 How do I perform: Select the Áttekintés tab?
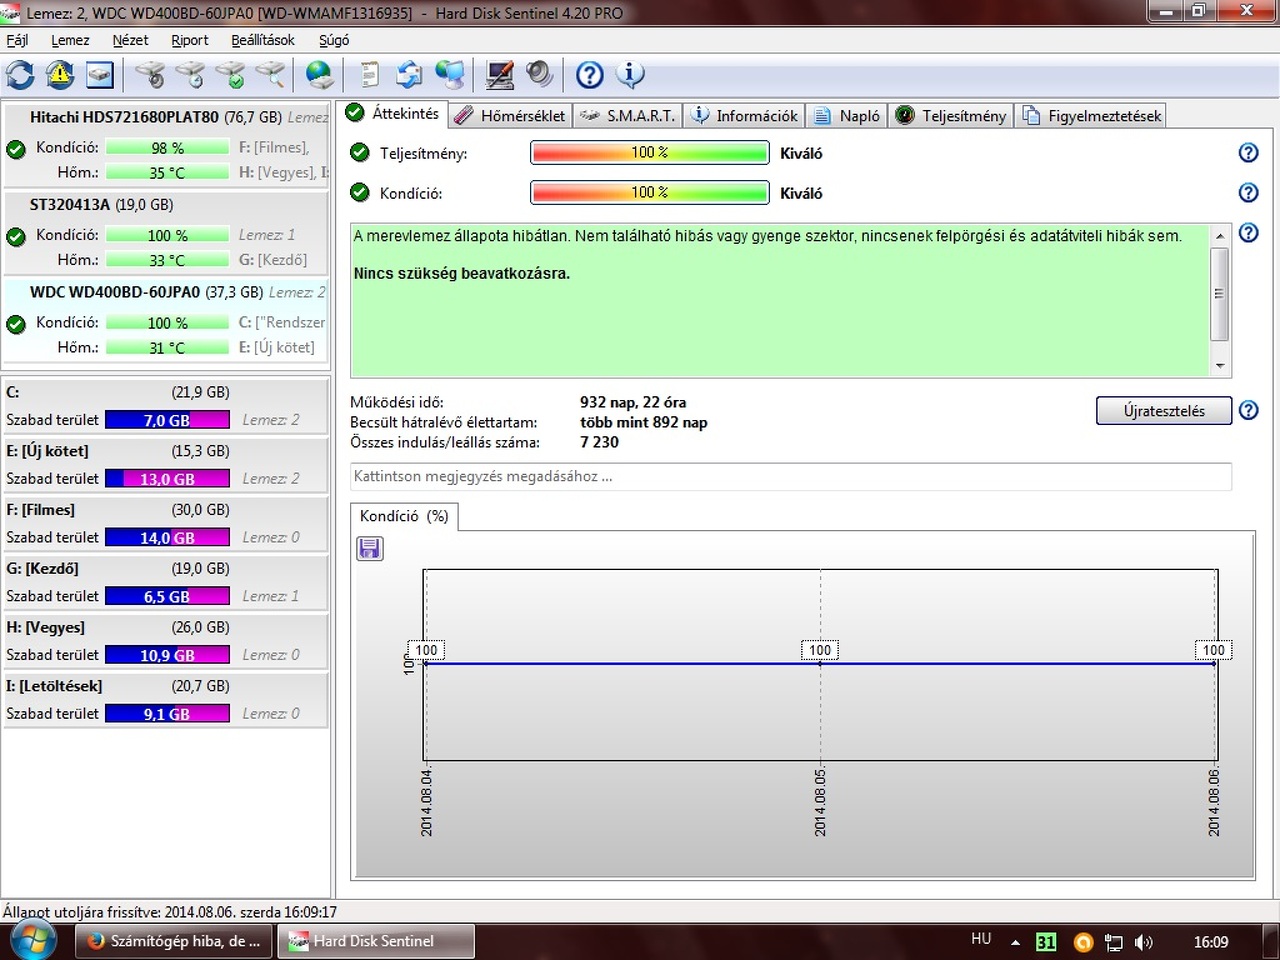point(392,113)
